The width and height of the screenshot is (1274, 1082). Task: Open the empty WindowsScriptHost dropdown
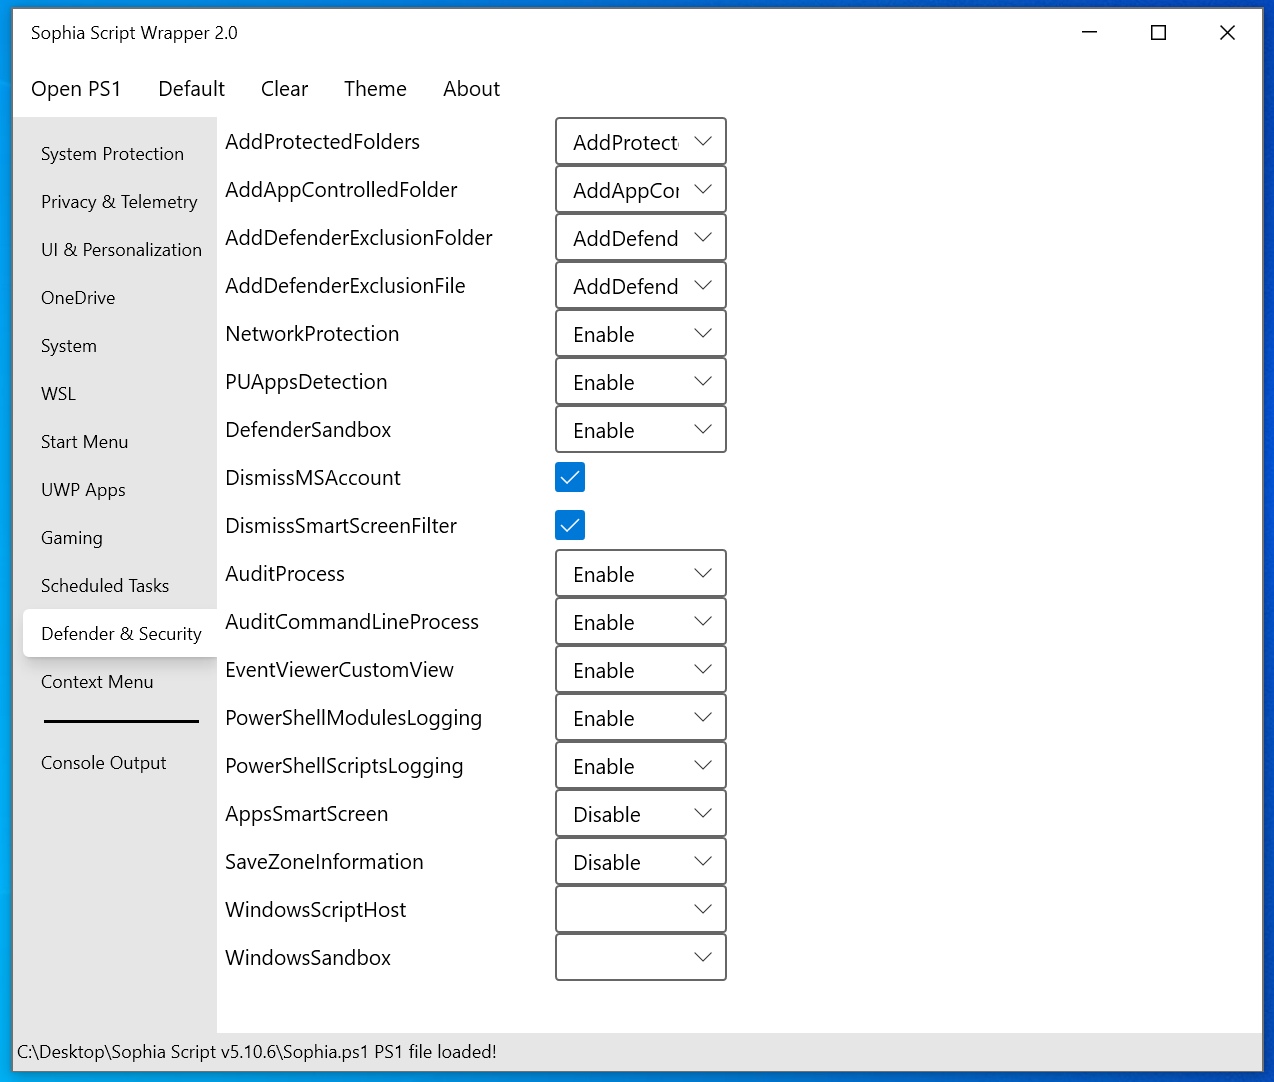pos(641,909)
